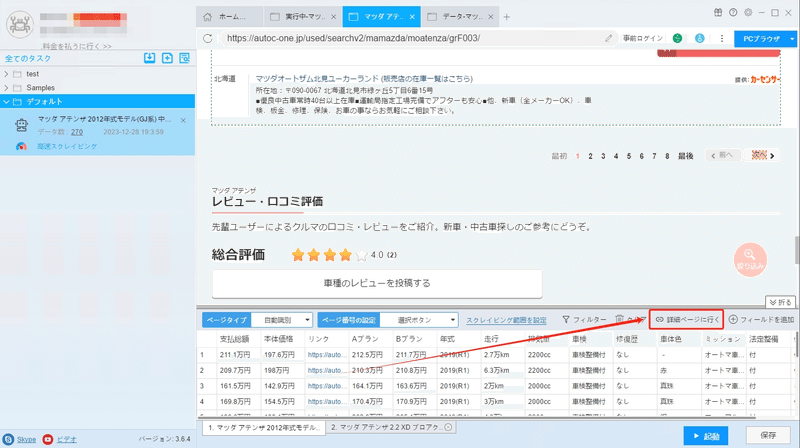Viewport: 800px width, 448px height.
Task: Open the help question mark icon
Action: (733, 12)
